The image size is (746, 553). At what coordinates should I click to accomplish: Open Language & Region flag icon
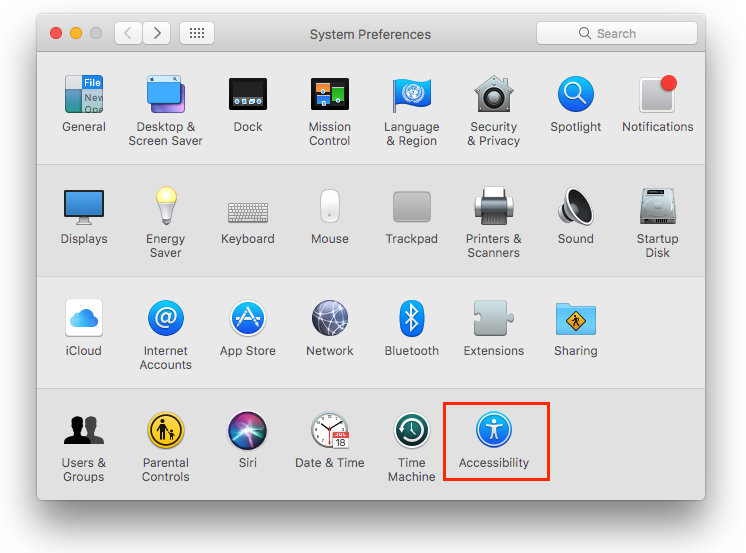412,95
